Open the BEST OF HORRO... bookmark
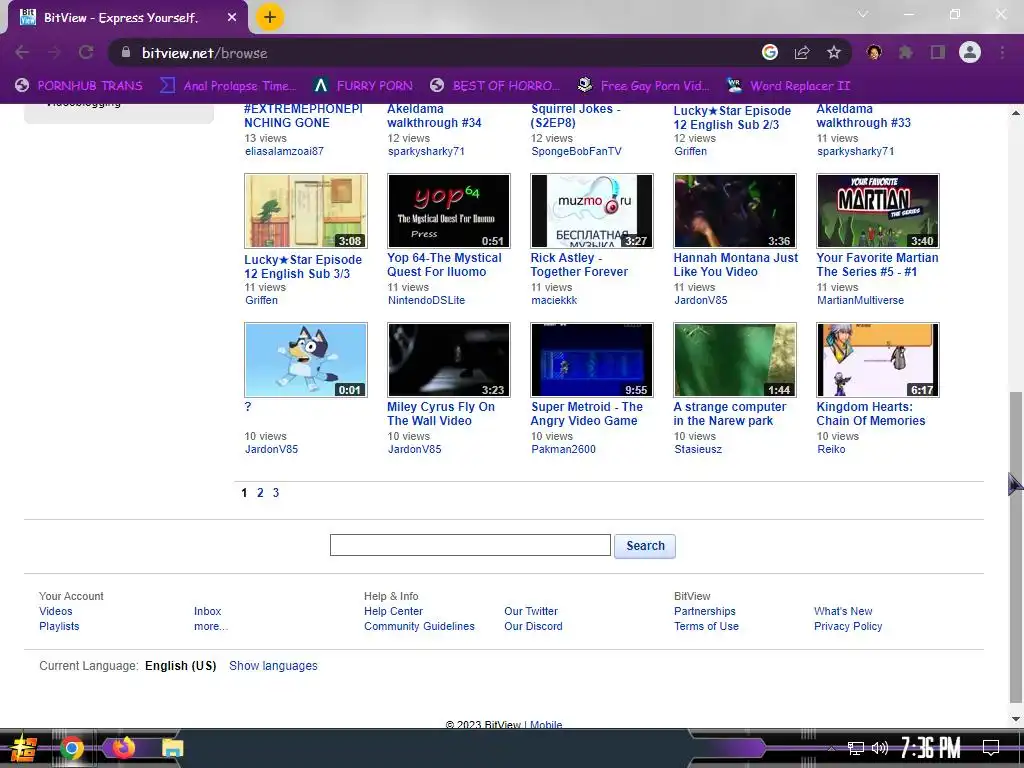This screenshot has width=1024, height=768. point(495,86)
